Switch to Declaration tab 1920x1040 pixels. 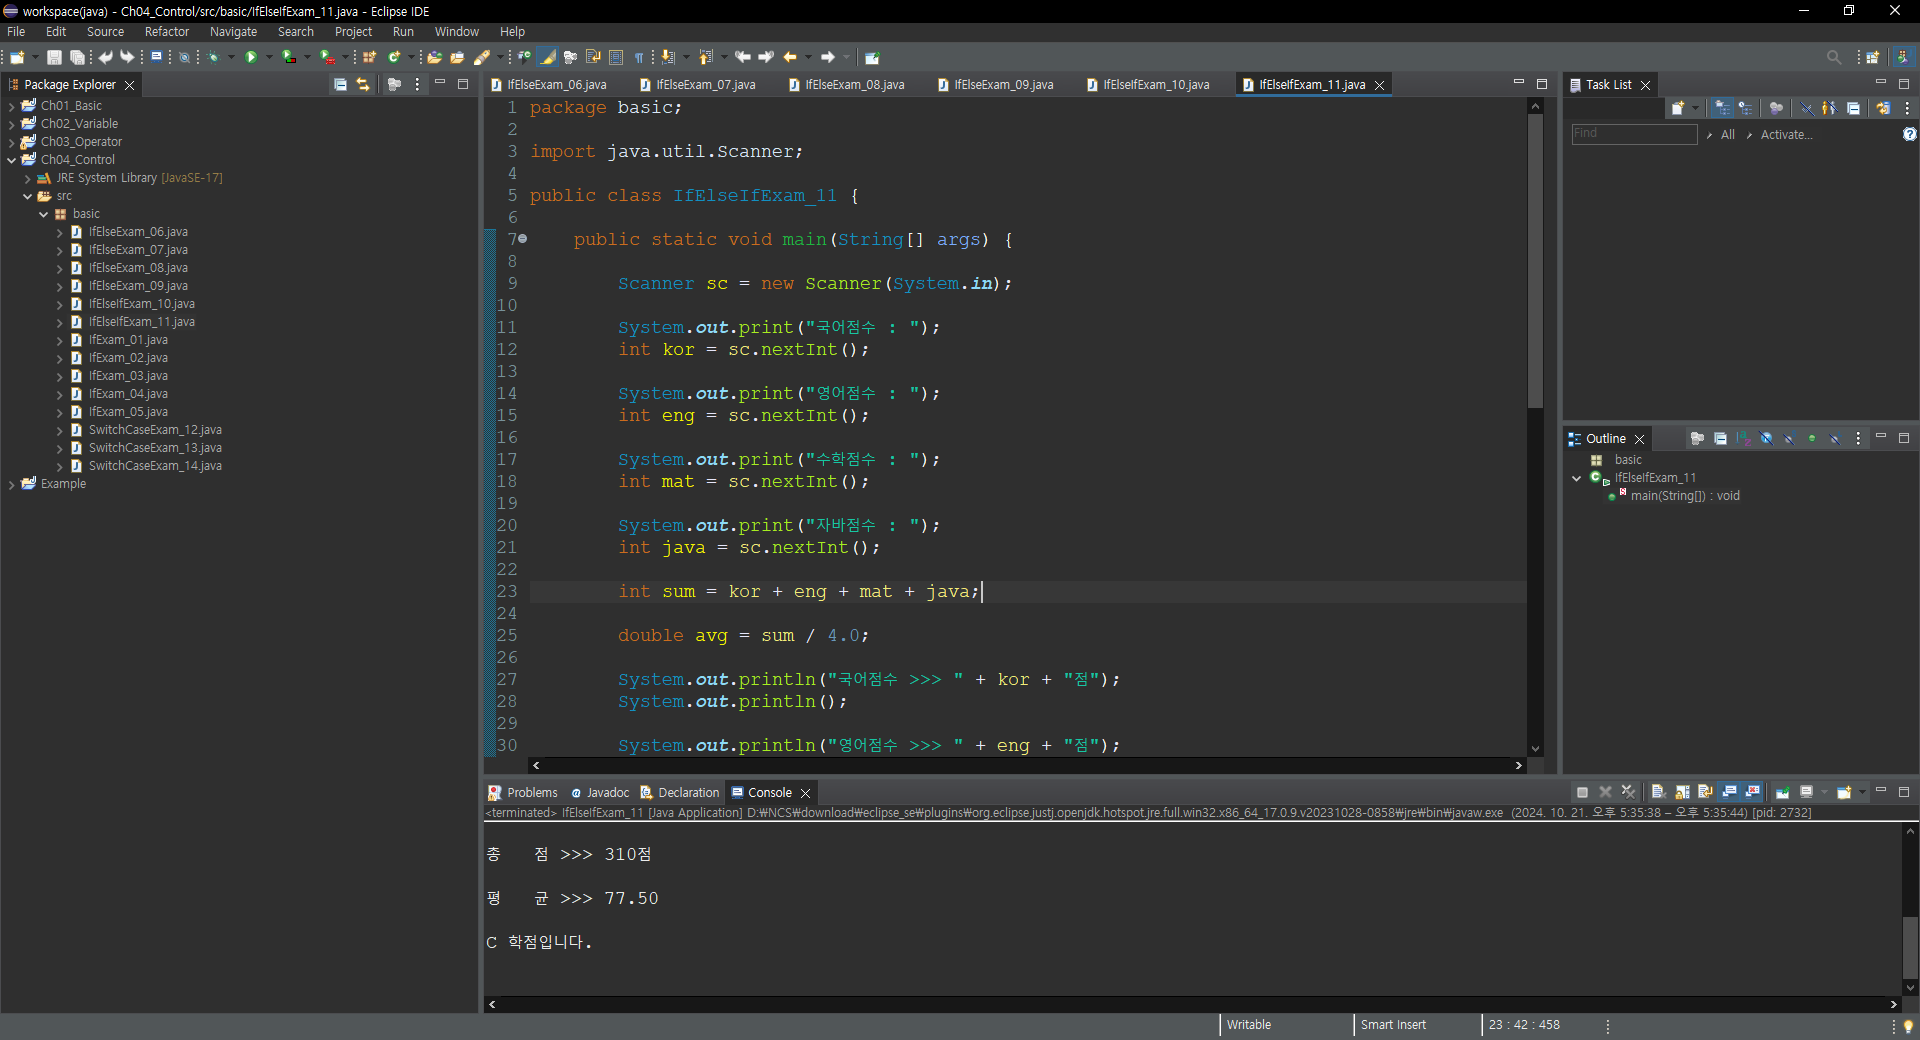click(680, 793)
